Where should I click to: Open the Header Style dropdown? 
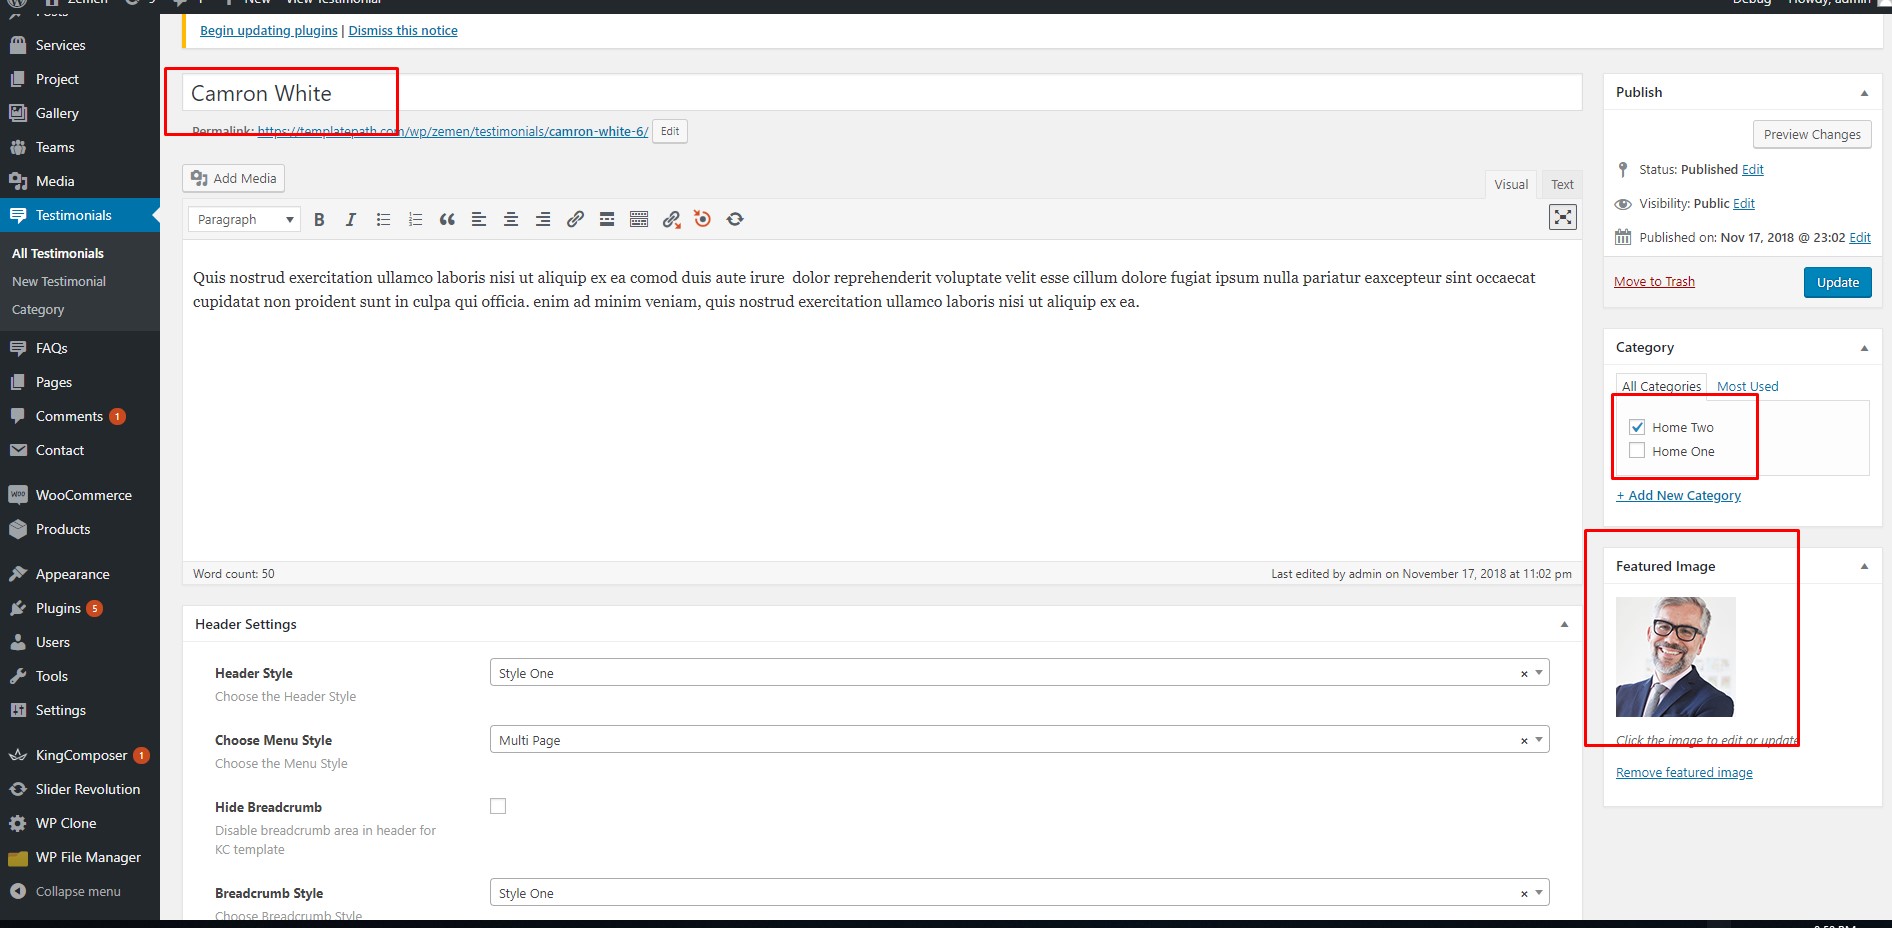[x=1018, y=673]
